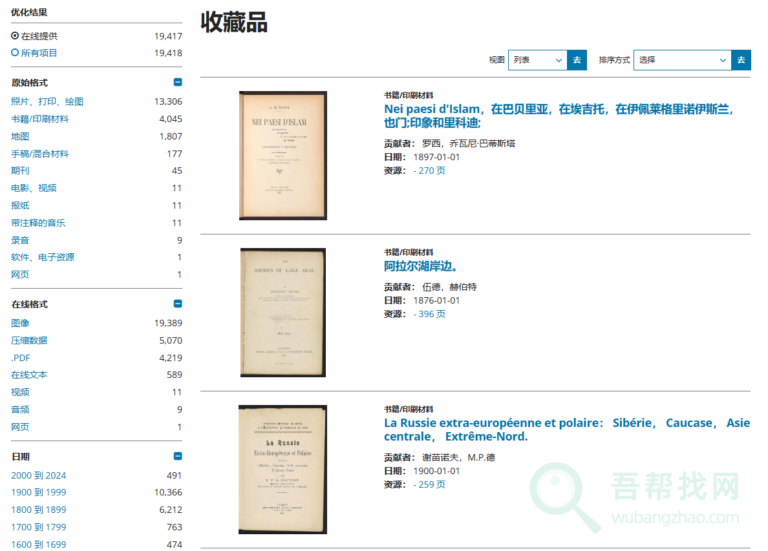
Task: Click the 10,366 count for 1900 到 1999
Action: point(168,492)
